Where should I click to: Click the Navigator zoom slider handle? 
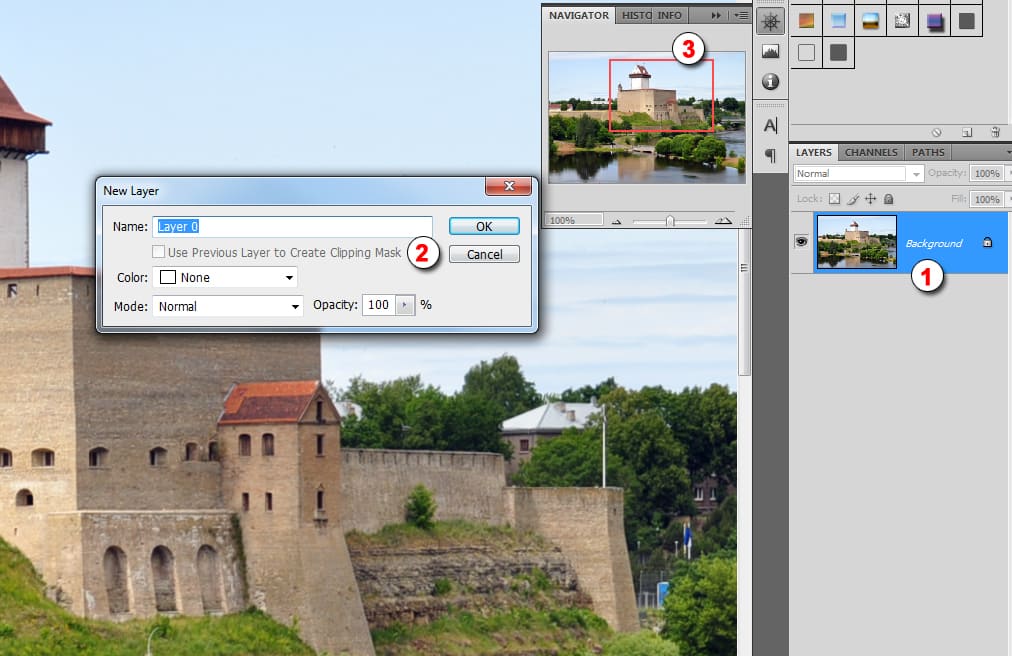coord(670,221)
